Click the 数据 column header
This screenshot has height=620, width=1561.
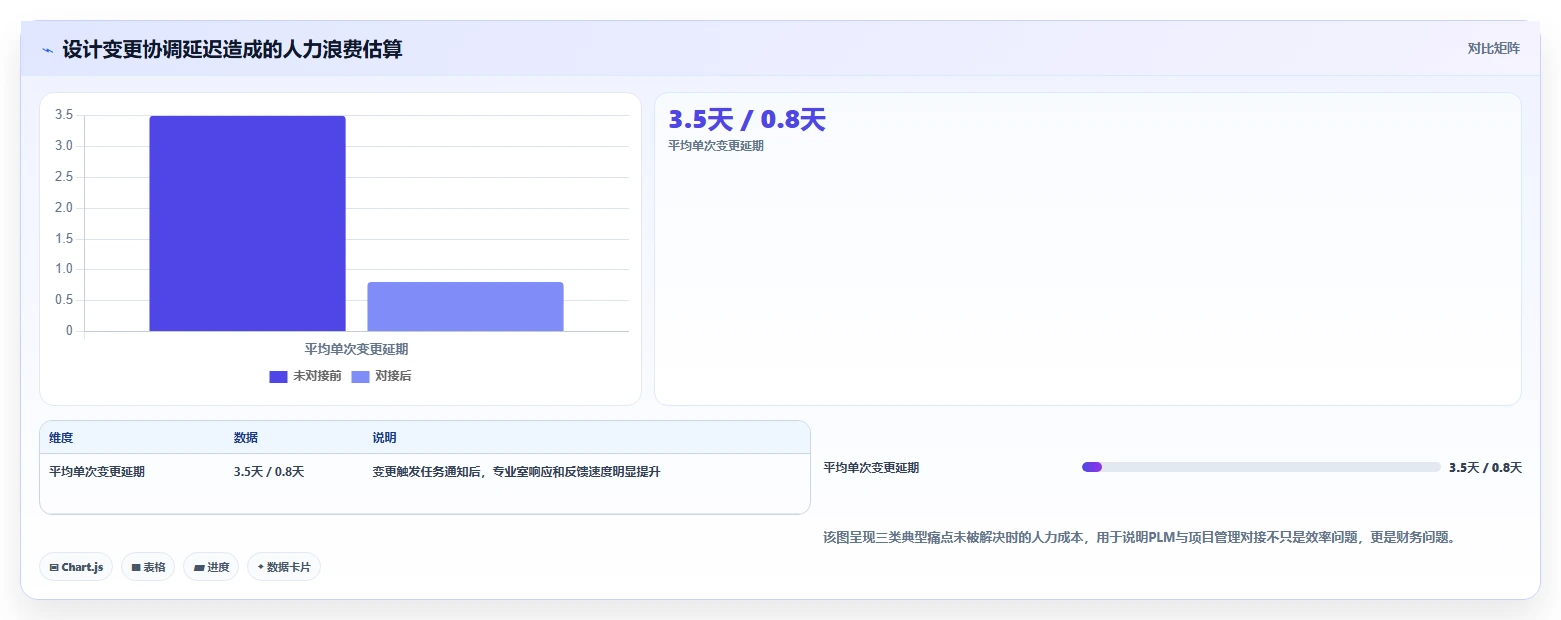pyautogui.click(x=246, y=438)
